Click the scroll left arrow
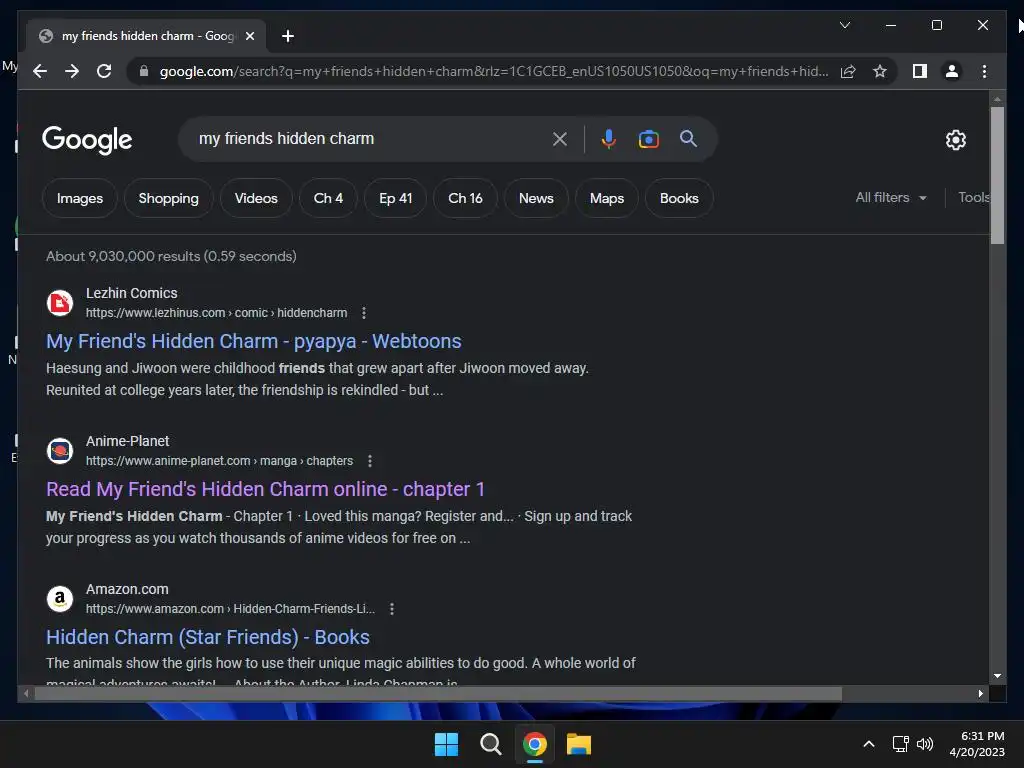 (x=26, y=694)
